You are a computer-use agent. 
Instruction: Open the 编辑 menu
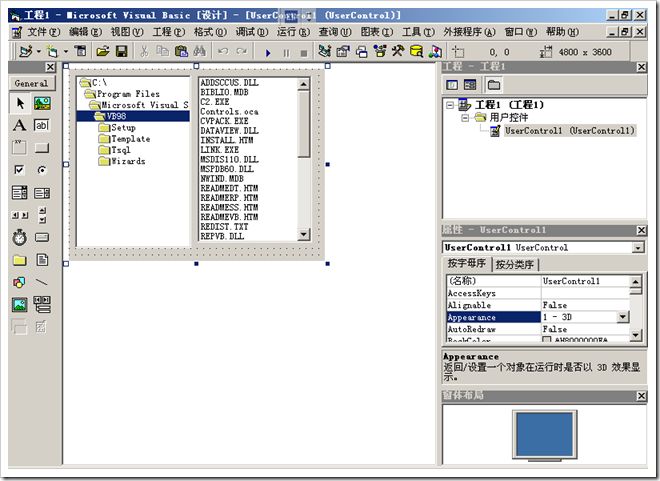85,32
